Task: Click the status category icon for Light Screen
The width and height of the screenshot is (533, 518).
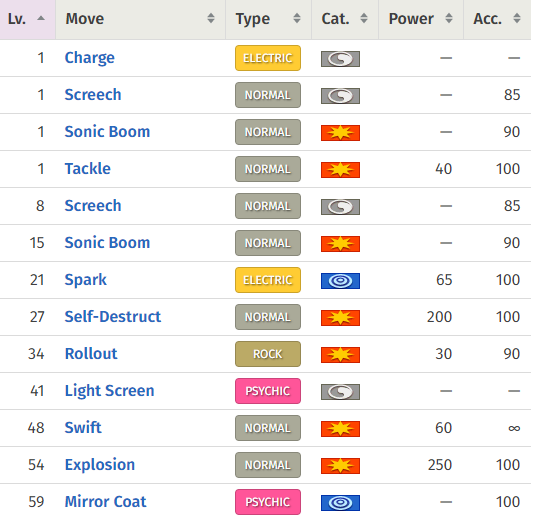Action: [340, 393]
